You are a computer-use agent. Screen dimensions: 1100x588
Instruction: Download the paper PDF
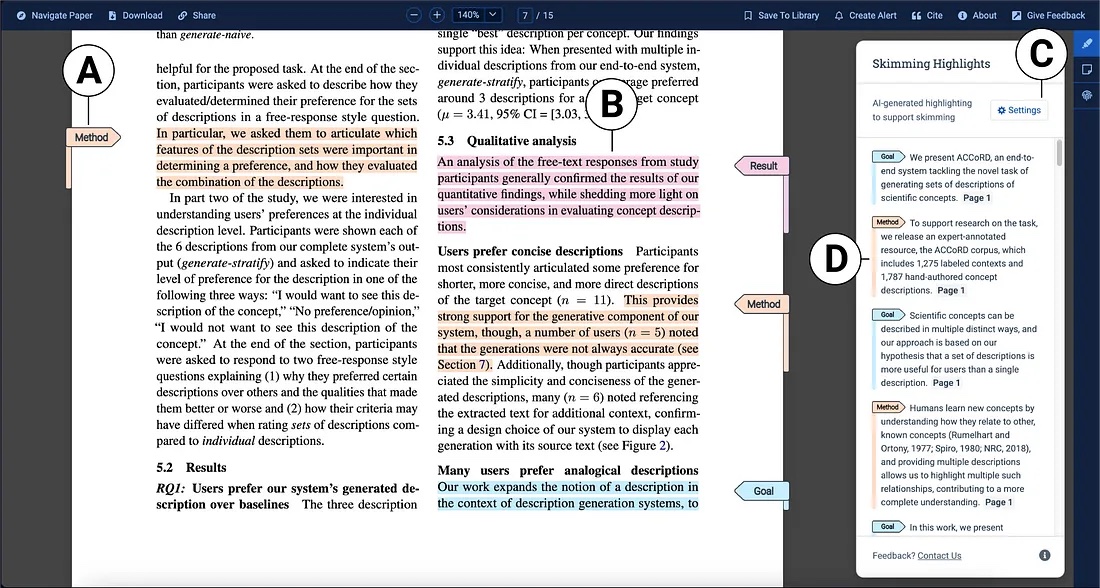pyautogui.click(x=135, y=15)
